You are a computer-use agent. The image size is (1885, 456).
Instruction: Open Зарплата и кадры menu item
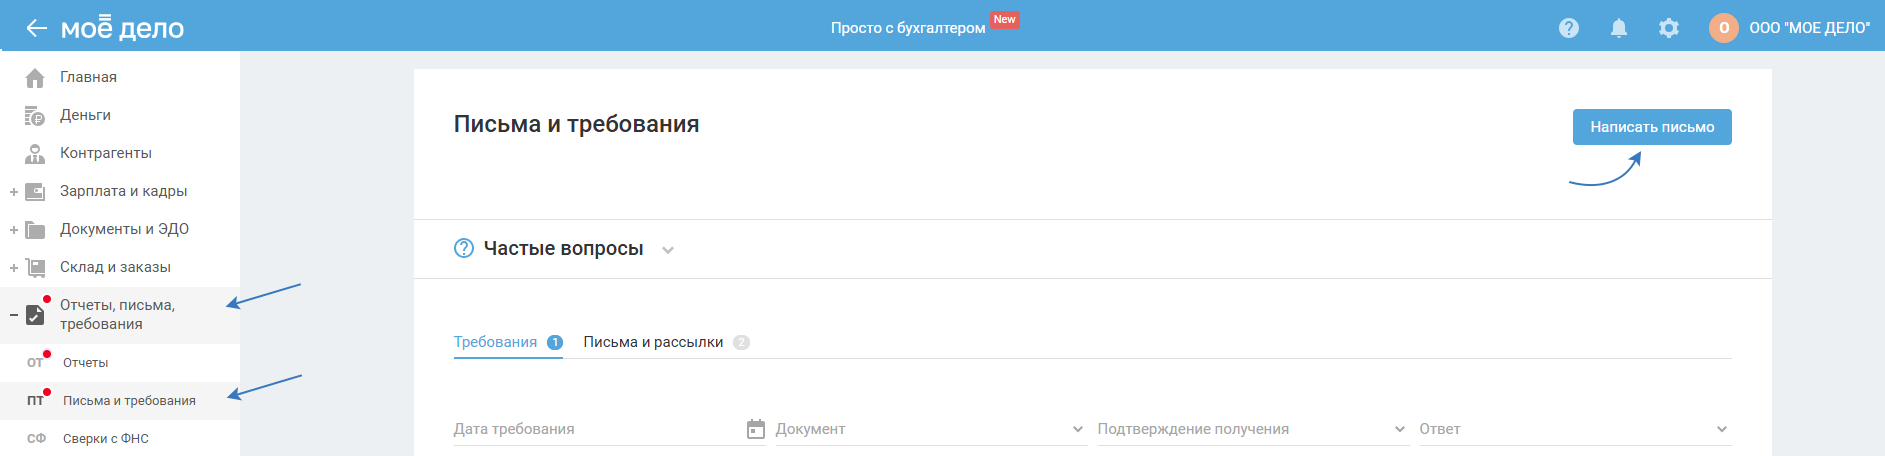[123, 191]
